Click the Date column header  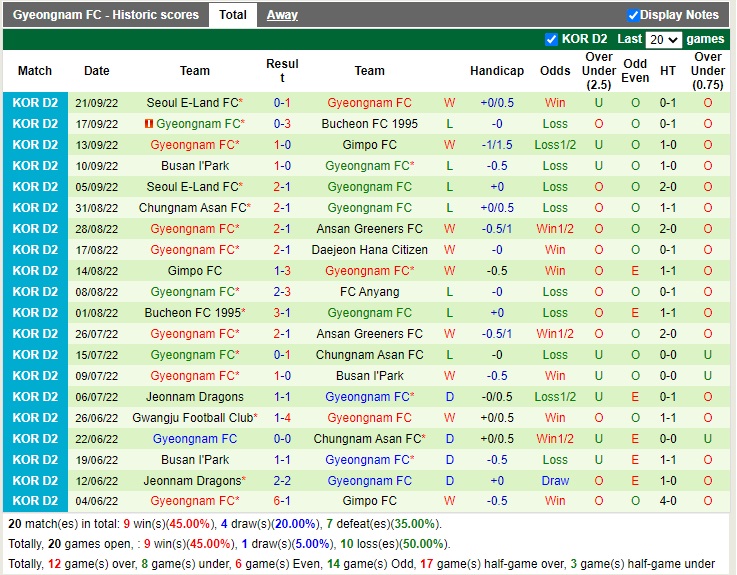[x=97, y=71]
